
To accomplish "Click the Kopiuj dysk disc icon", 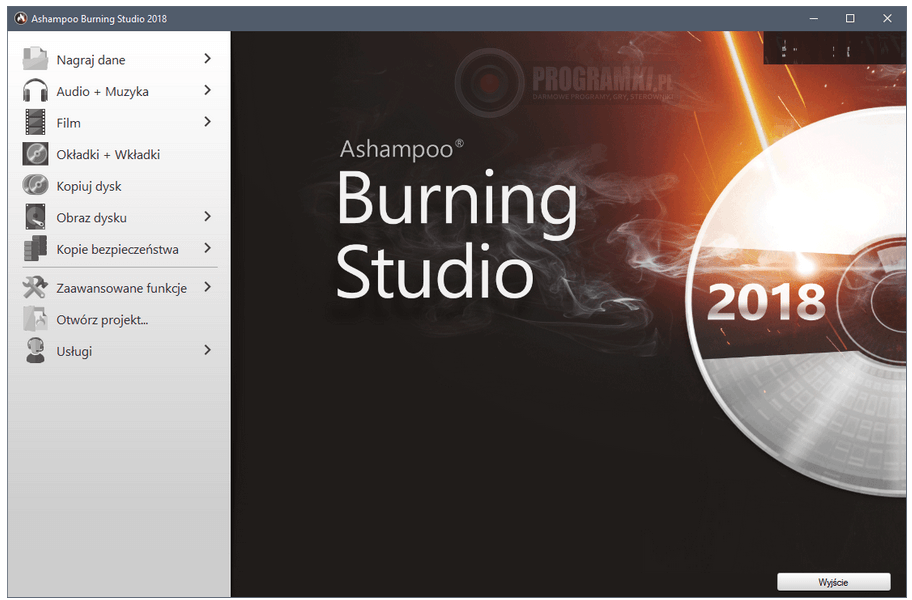I will pyautogui.click(x=35, y=185).
